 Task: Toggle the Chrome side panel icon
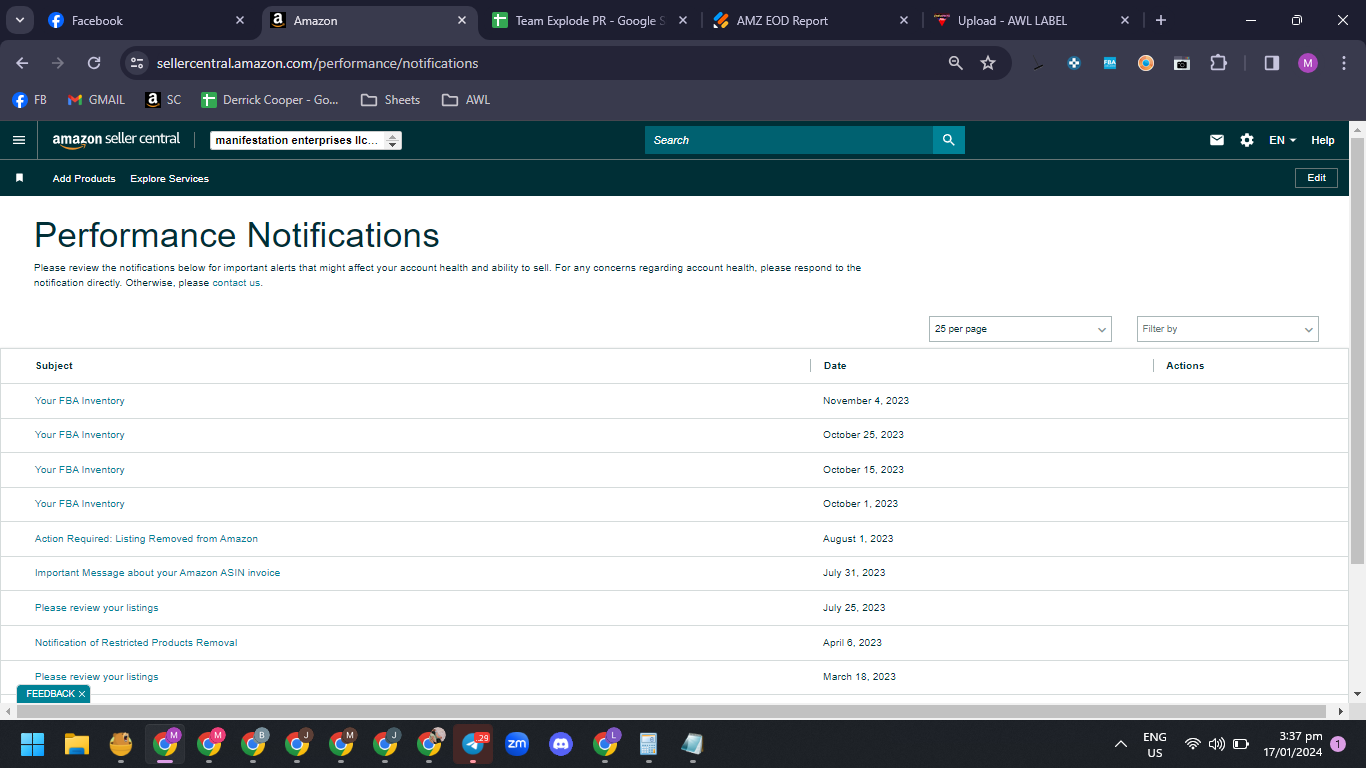tap(1272, 63)
